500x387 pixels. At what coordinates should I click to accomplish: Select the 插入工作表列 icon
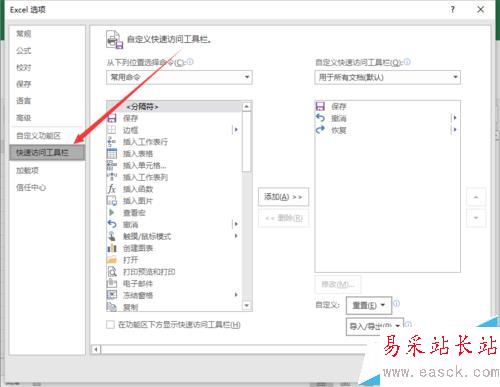coord(112,177)
